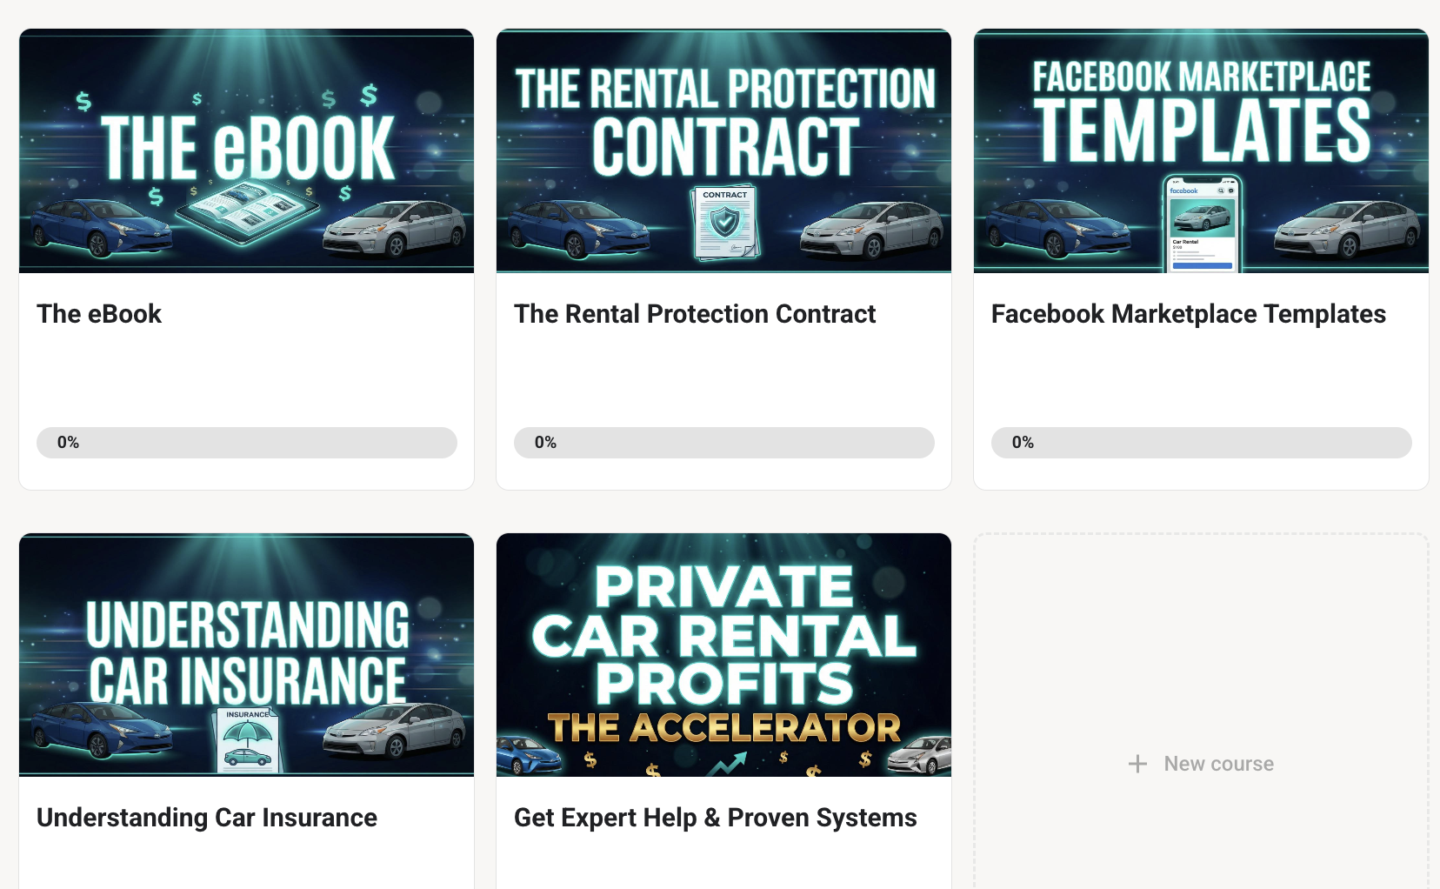
Task: Click The eBook 0% progress bar
Action: (x=246, y=443)
